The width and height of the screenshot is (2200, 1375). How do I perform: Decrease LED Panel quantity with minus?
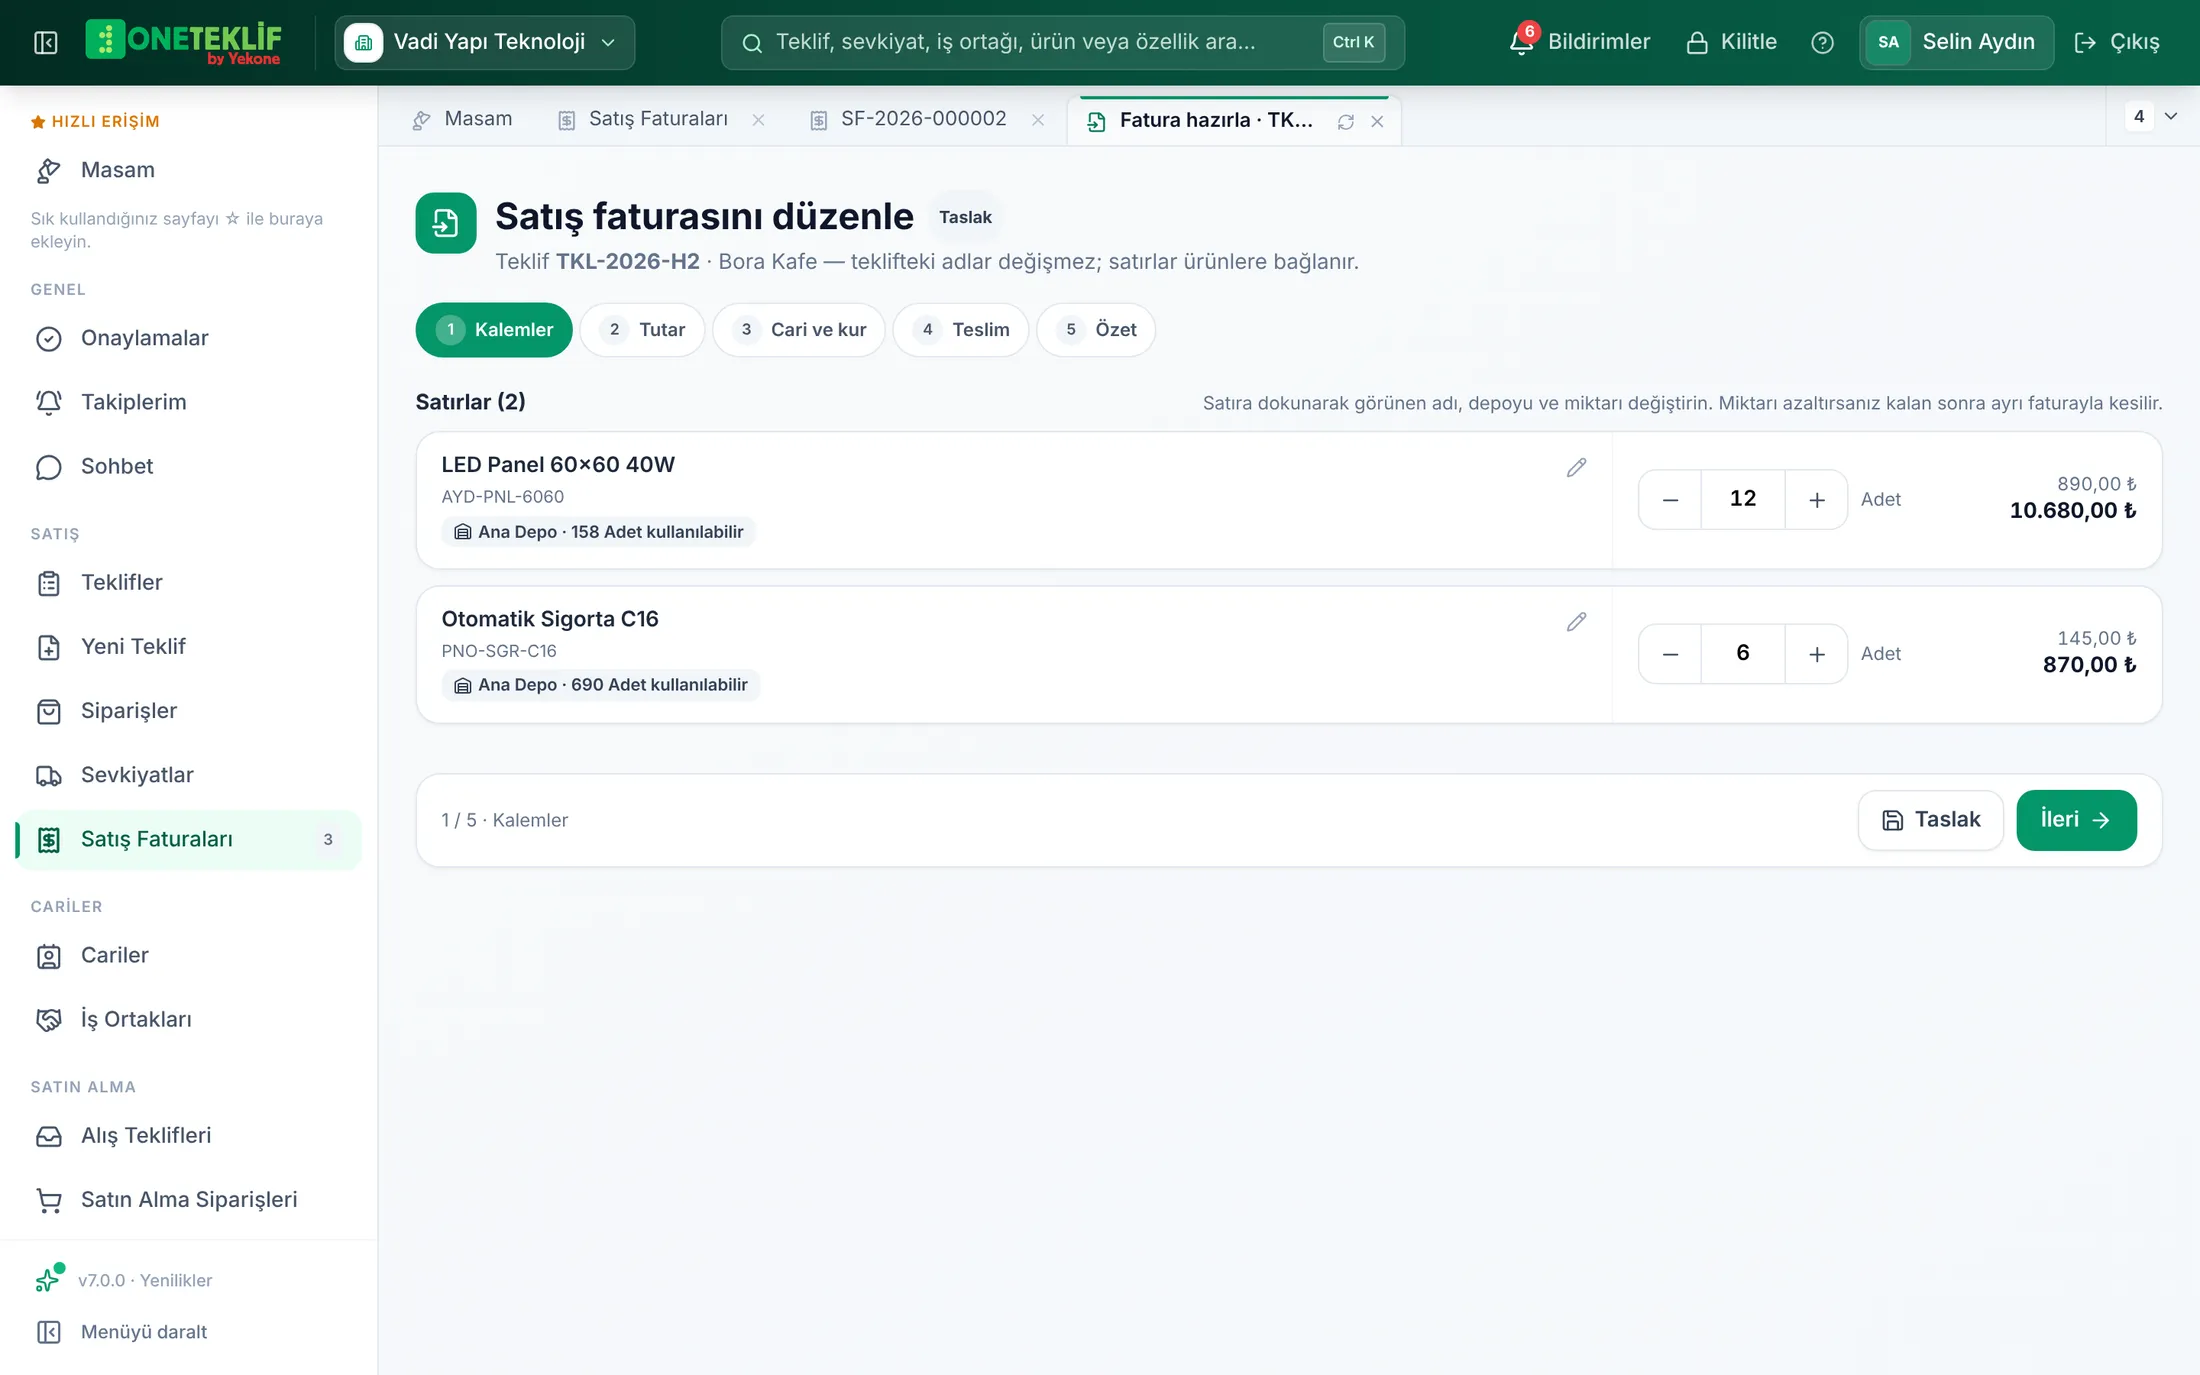pos(1670,499)
